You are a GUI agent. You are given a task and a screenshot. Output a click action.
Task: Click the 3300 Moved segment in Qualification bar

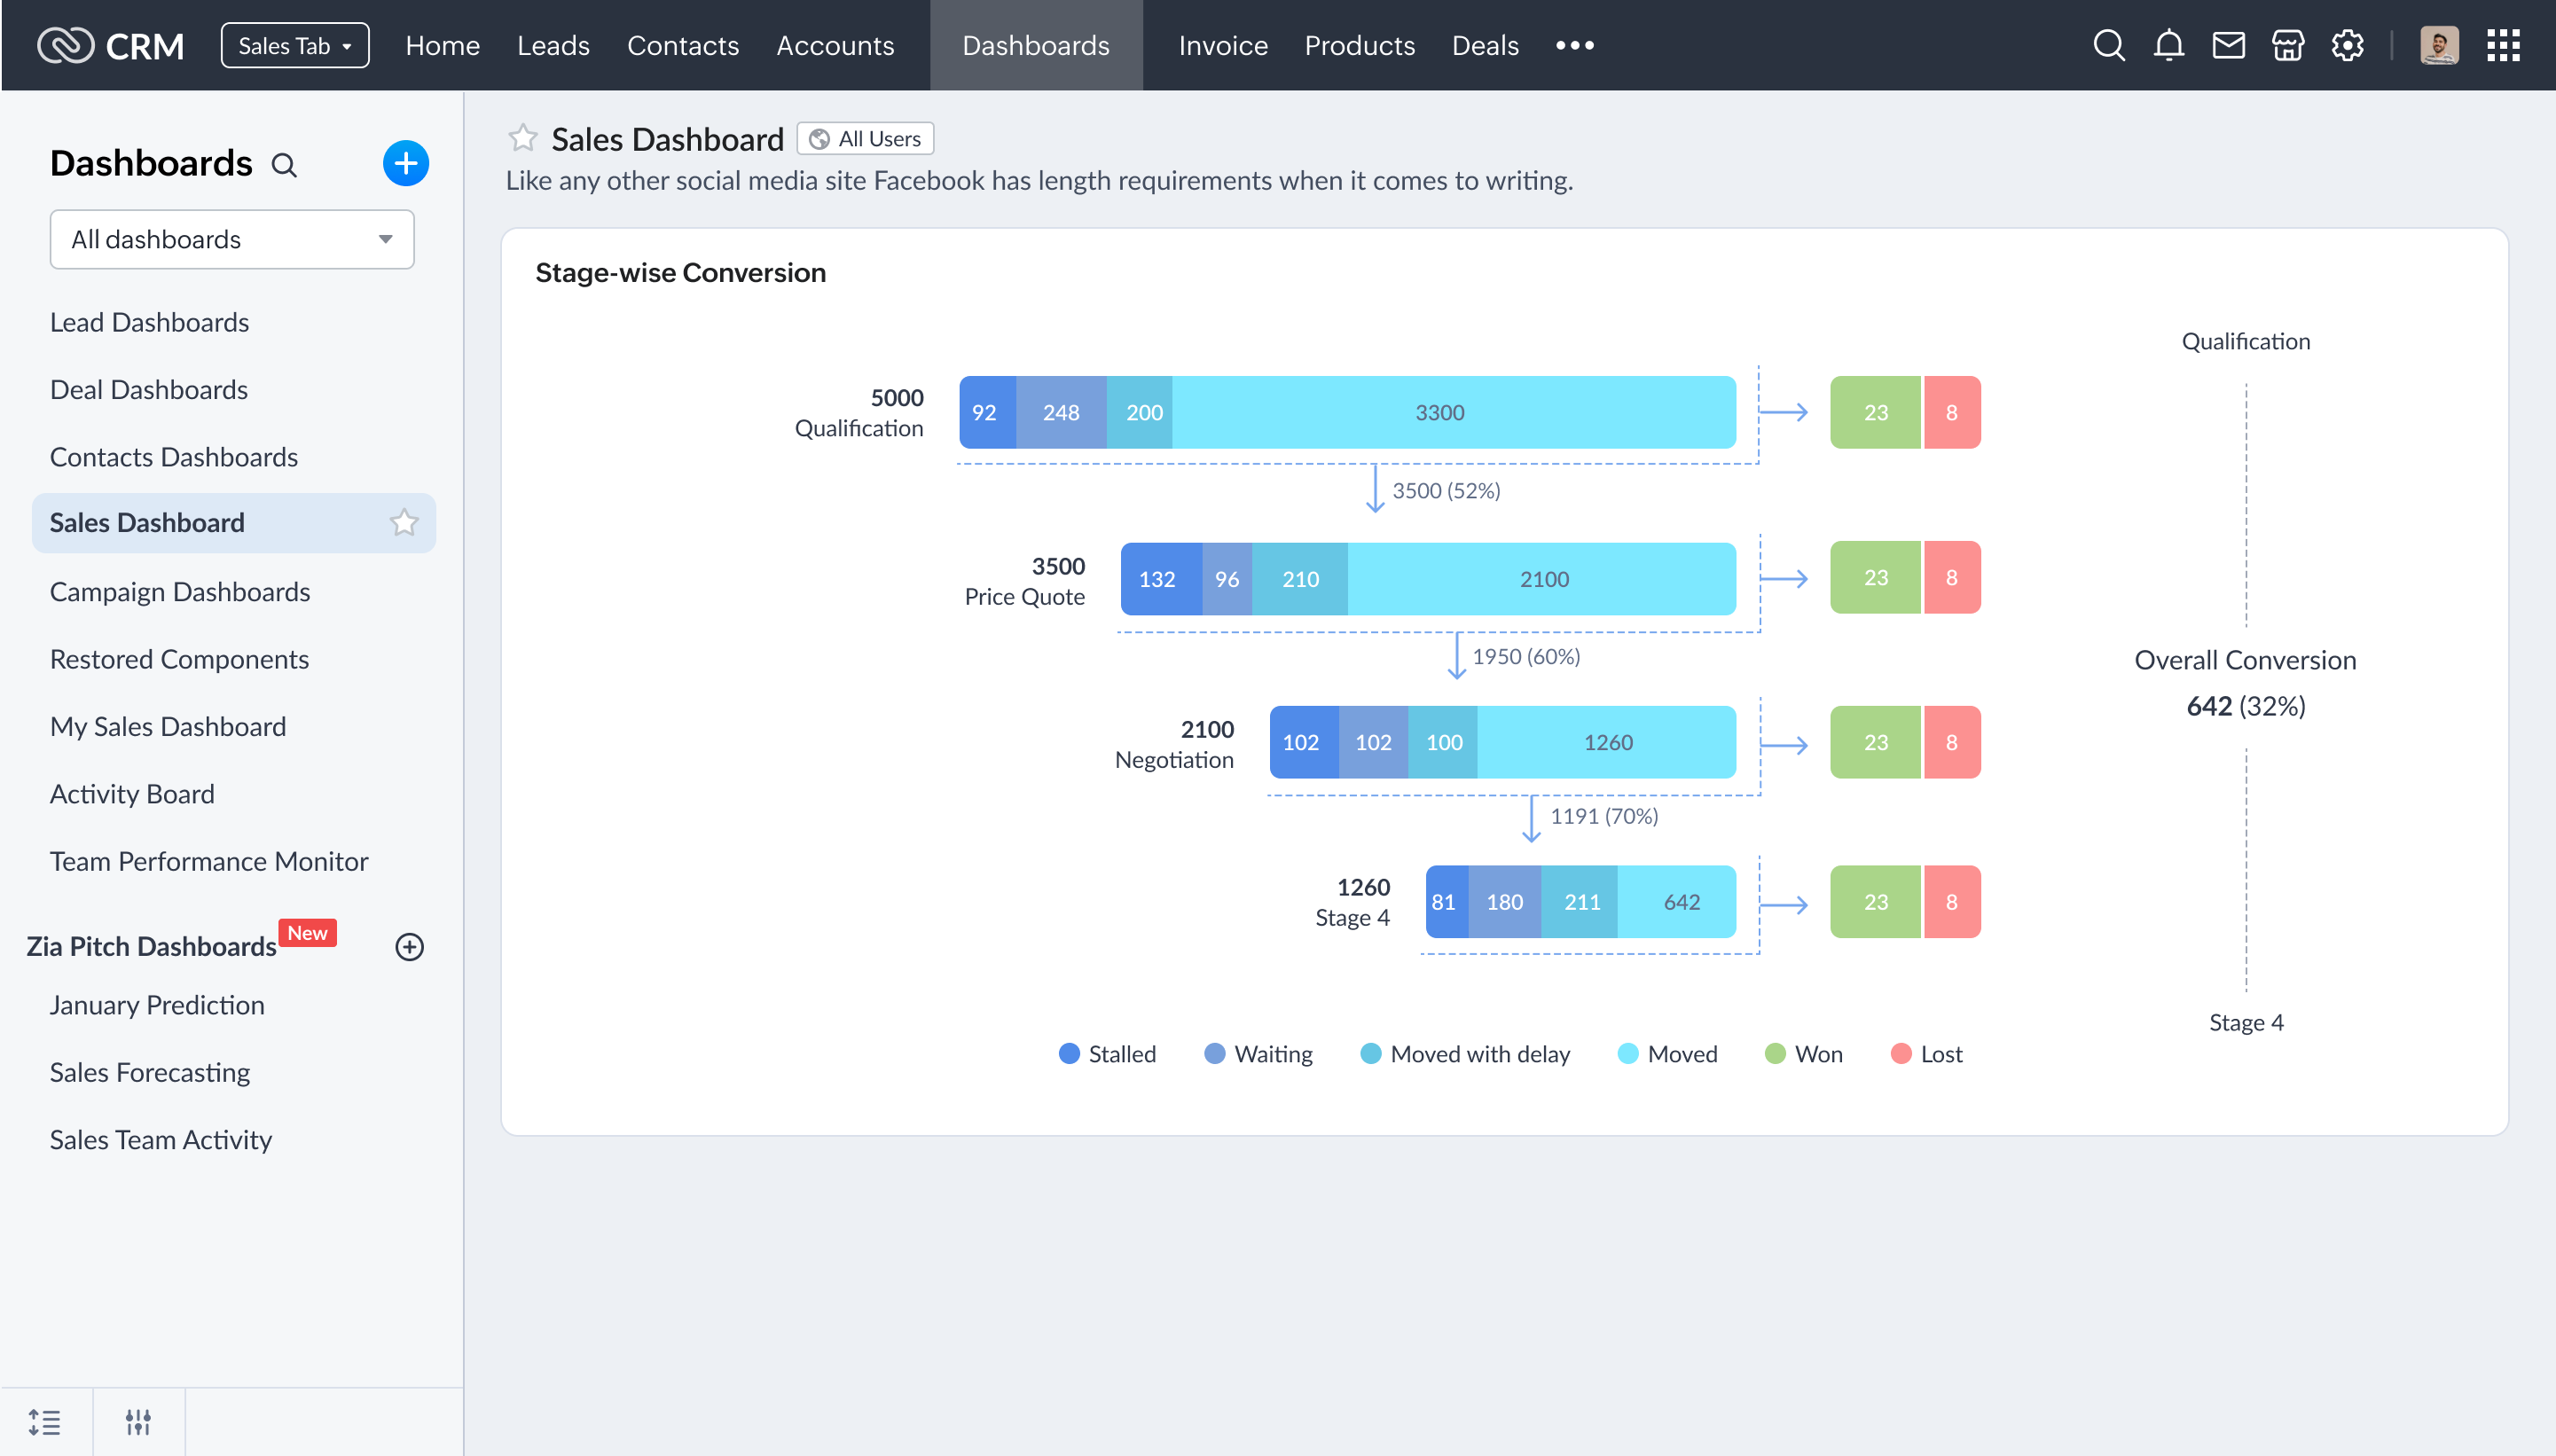[1439, 412]
